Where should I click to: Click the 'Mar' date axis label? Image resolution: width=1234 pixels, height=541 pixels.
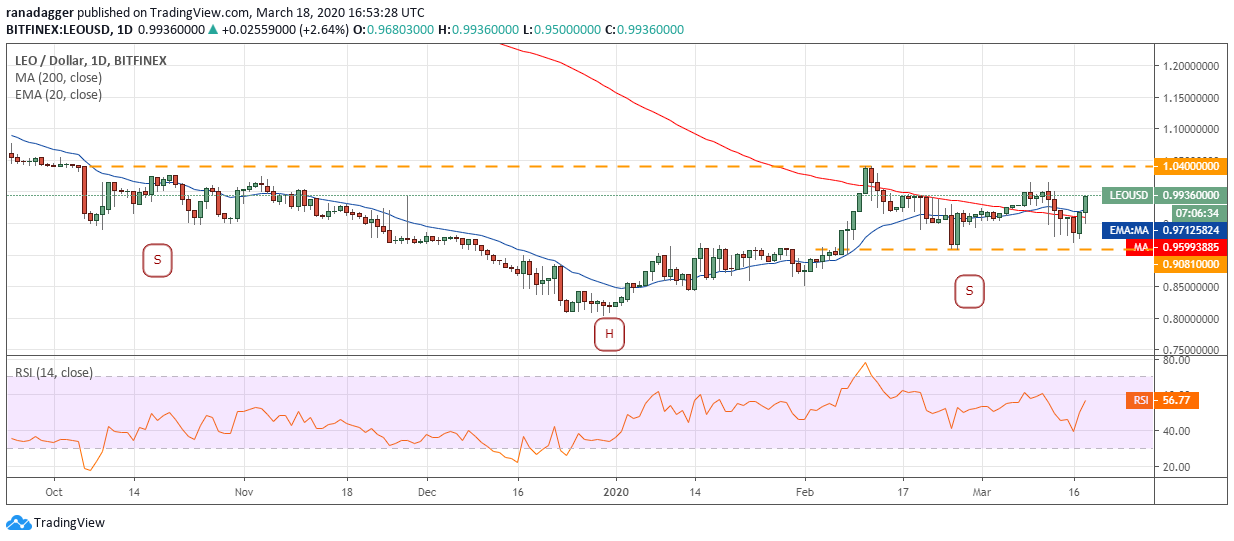click(x=980, y=492)
